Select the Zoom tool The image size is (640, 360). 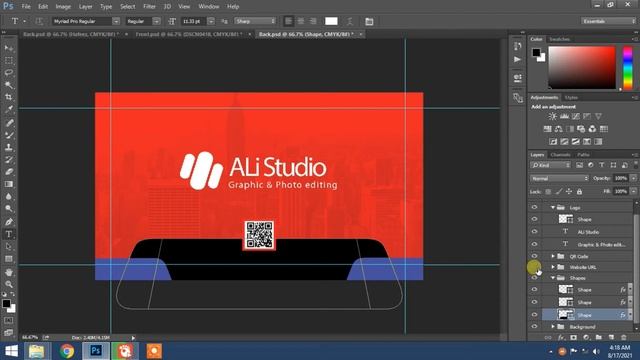pyautogui.click(x=9, y=284)
